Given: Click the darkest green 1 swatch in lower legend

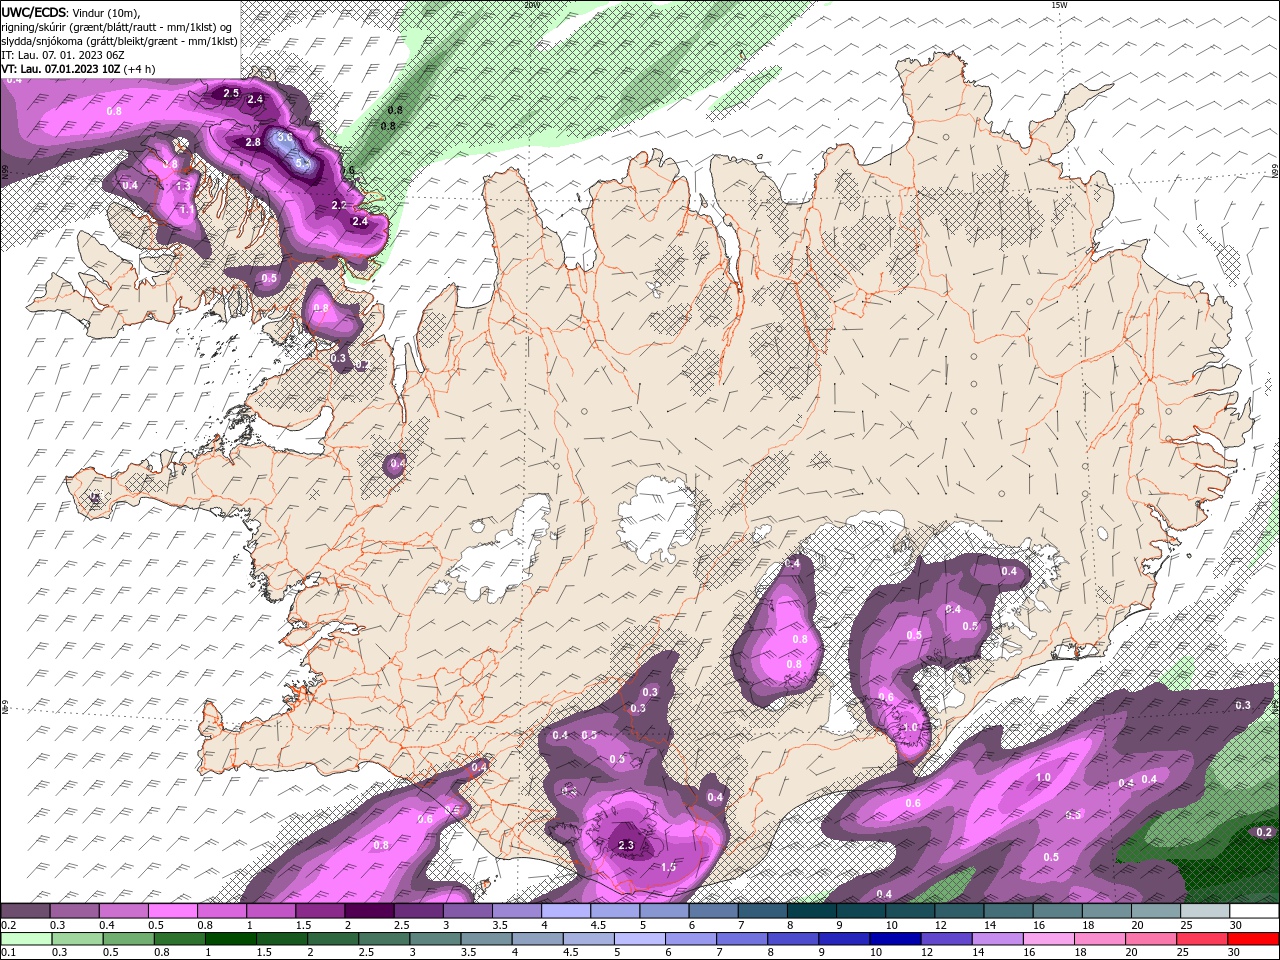Looking at the screenshot, I should 230,939.
